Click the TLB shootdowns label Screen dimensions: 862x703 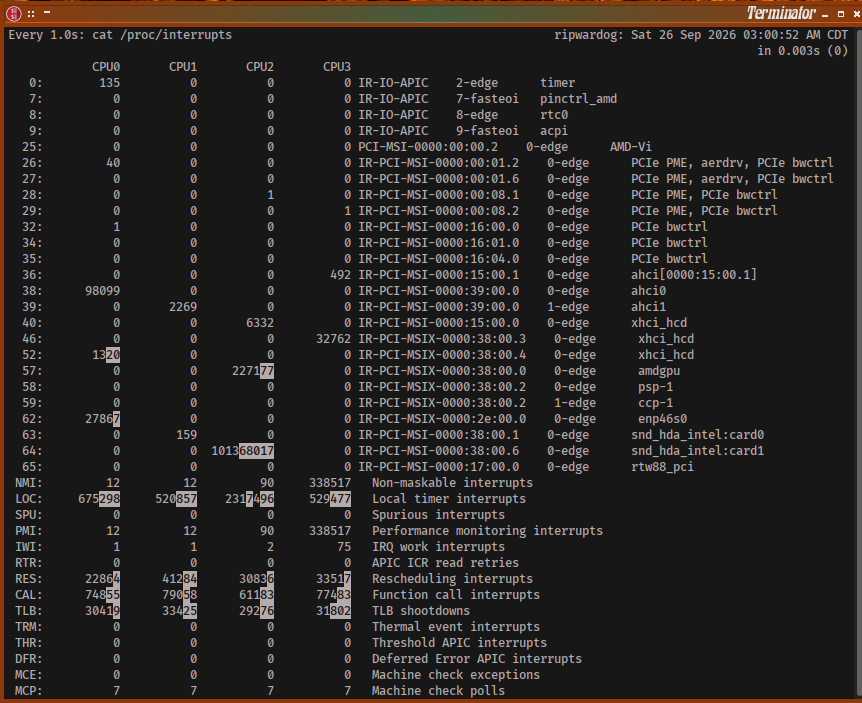click(x=421, y=611)
